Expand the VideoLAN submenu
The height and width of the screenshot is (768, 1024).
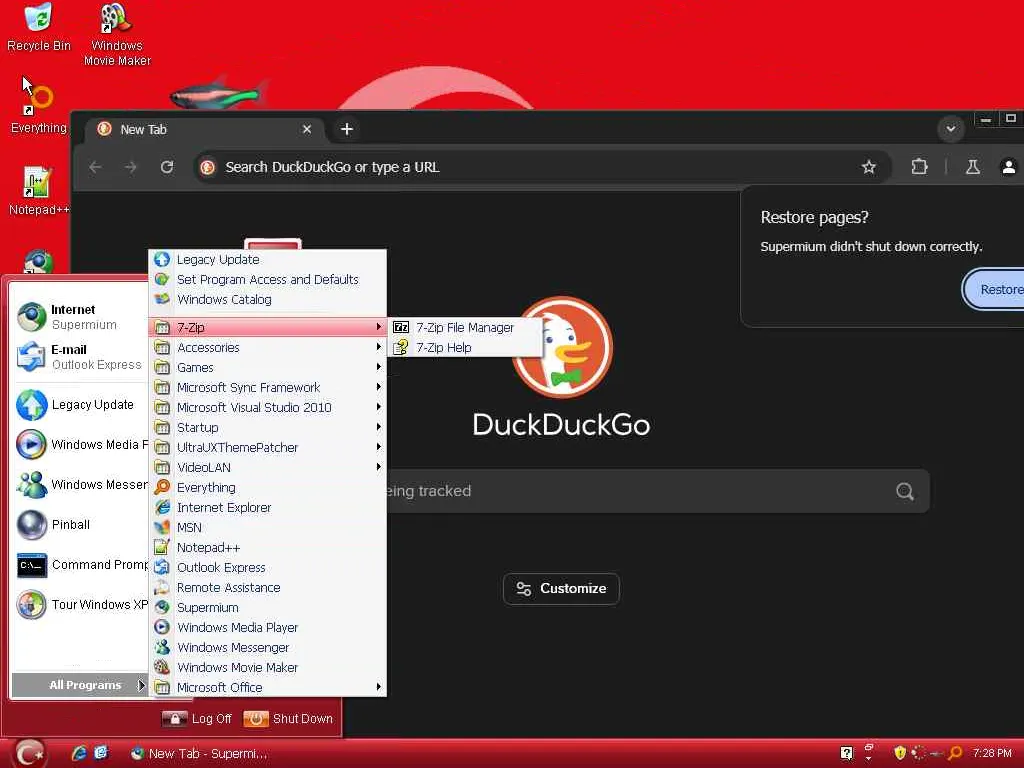tap(268, 468)
